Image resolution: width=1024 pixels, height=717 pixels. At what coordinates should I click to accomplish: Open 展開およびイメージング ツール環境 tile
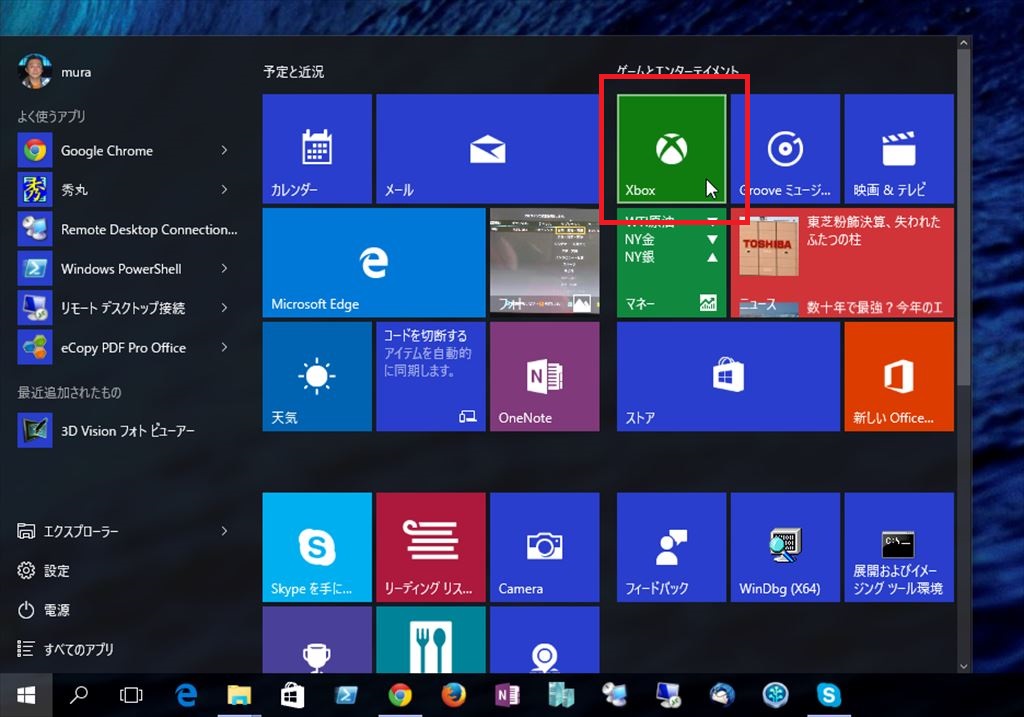(899, 547)
